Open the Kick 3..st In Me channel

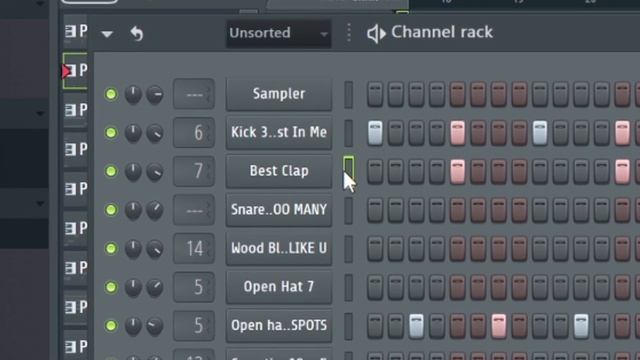(279, 133)
